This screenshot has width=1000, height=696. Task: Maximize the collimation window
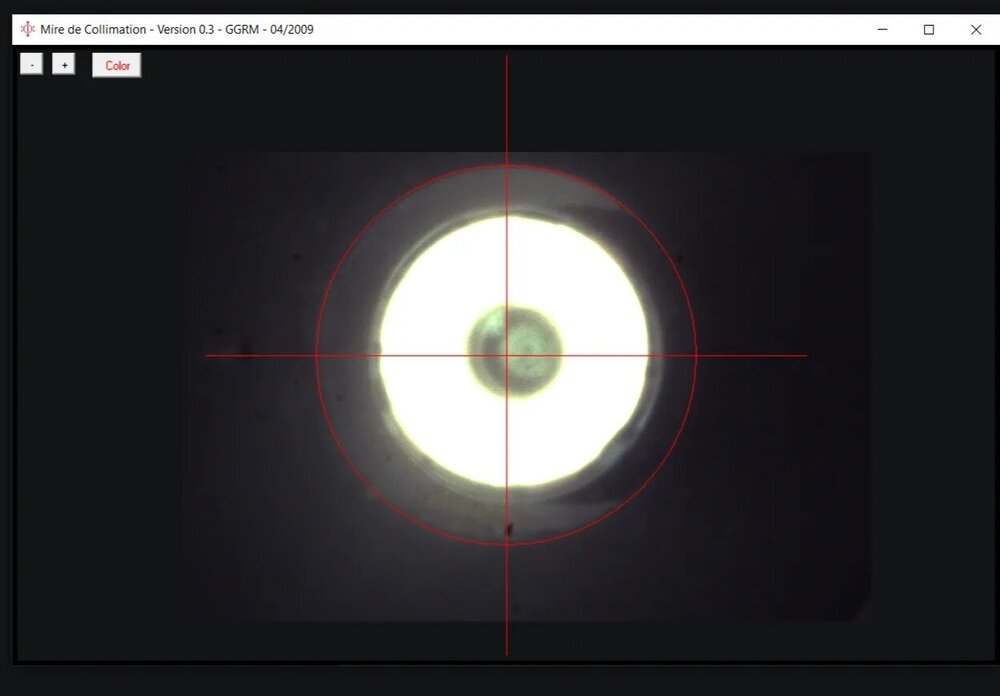click(928, 30)
